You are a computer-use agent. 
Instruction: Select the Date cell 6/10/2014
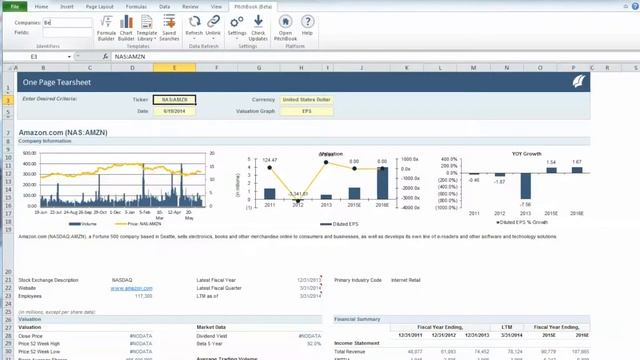click(x=174, y=111)
